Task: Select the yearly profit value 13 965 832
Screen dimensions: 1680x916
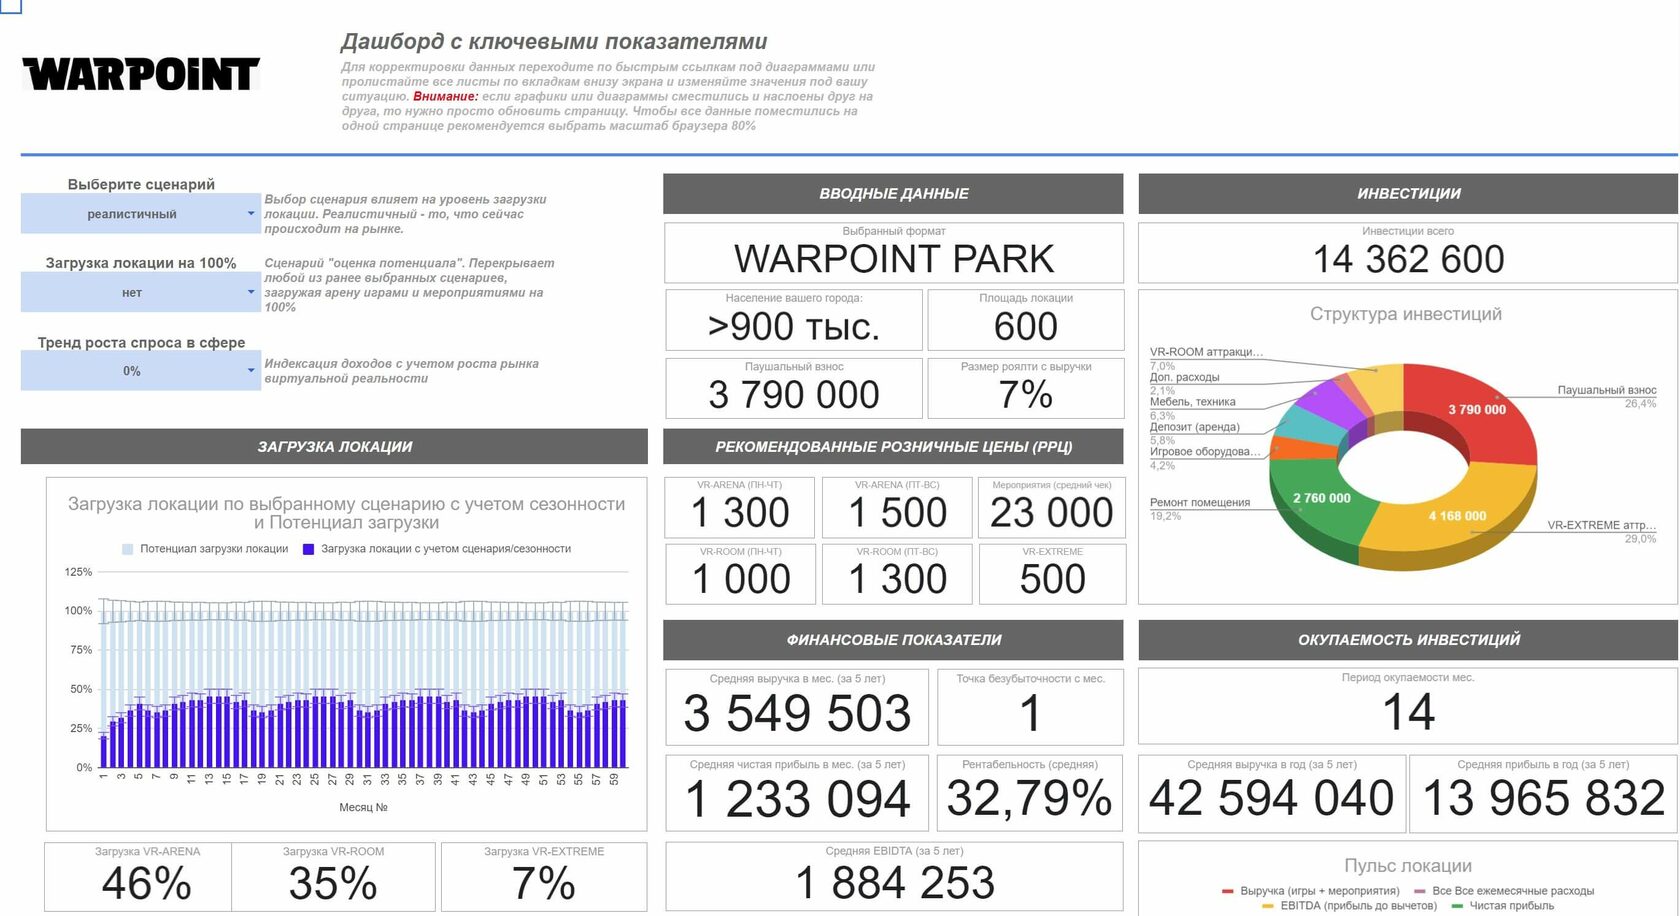Action: point(1543,799)
